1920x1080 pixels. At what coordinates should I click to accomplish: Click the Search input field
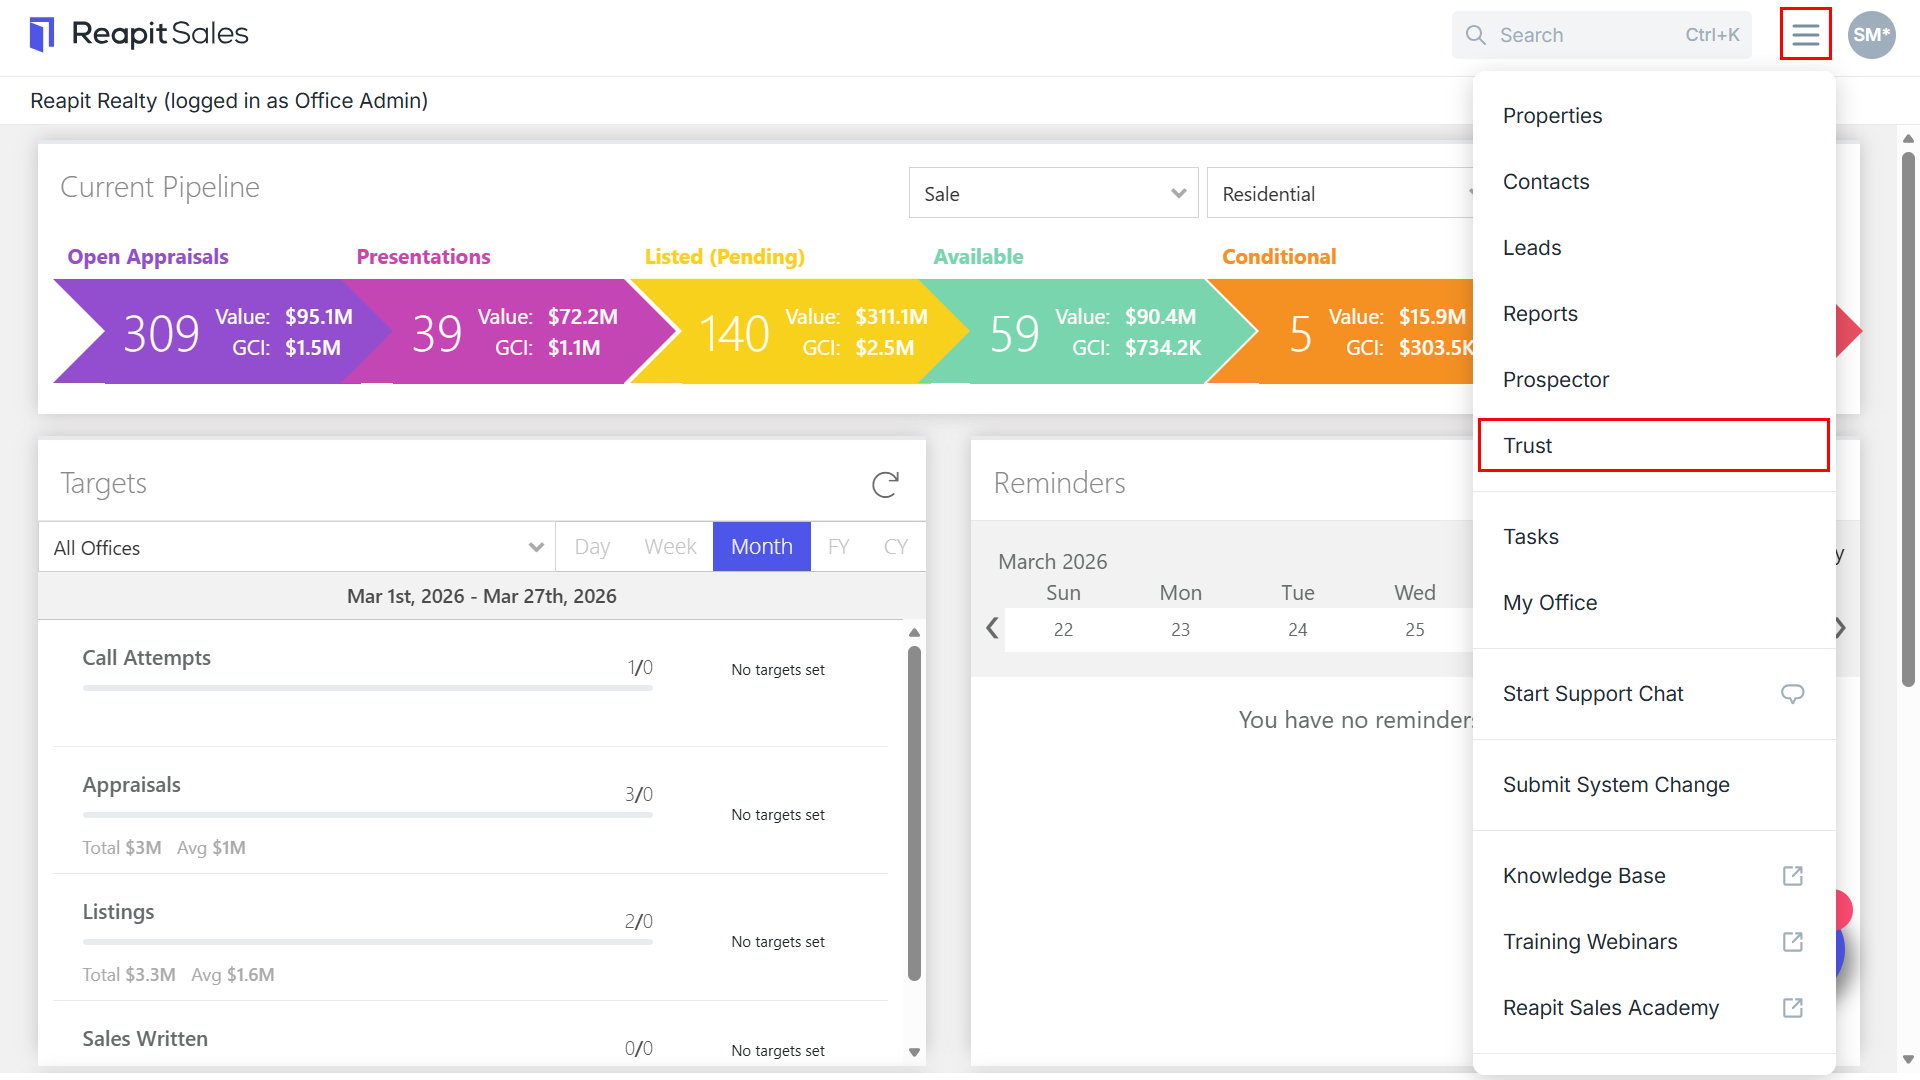pos(1601,35)
